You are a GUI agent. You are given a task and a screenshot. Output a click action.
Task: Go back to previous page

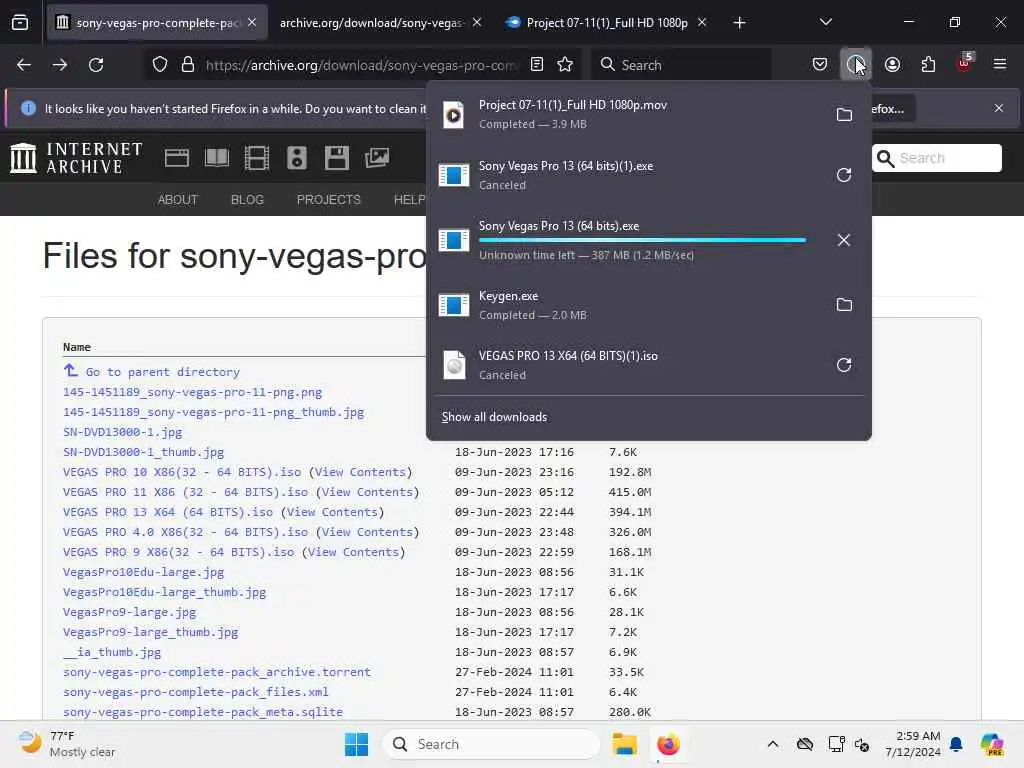coord(24,65)
